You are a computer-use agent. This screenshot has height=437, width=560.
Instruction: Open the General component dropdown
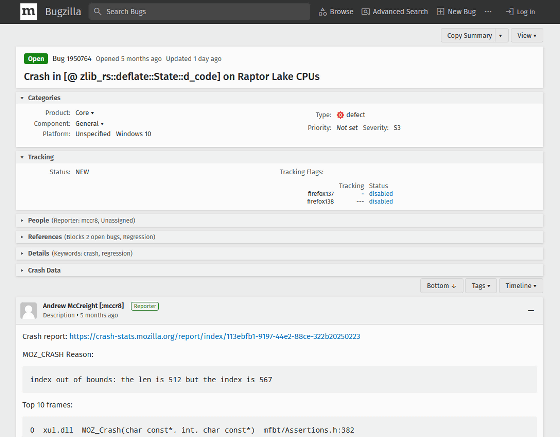tap(89, 124)
